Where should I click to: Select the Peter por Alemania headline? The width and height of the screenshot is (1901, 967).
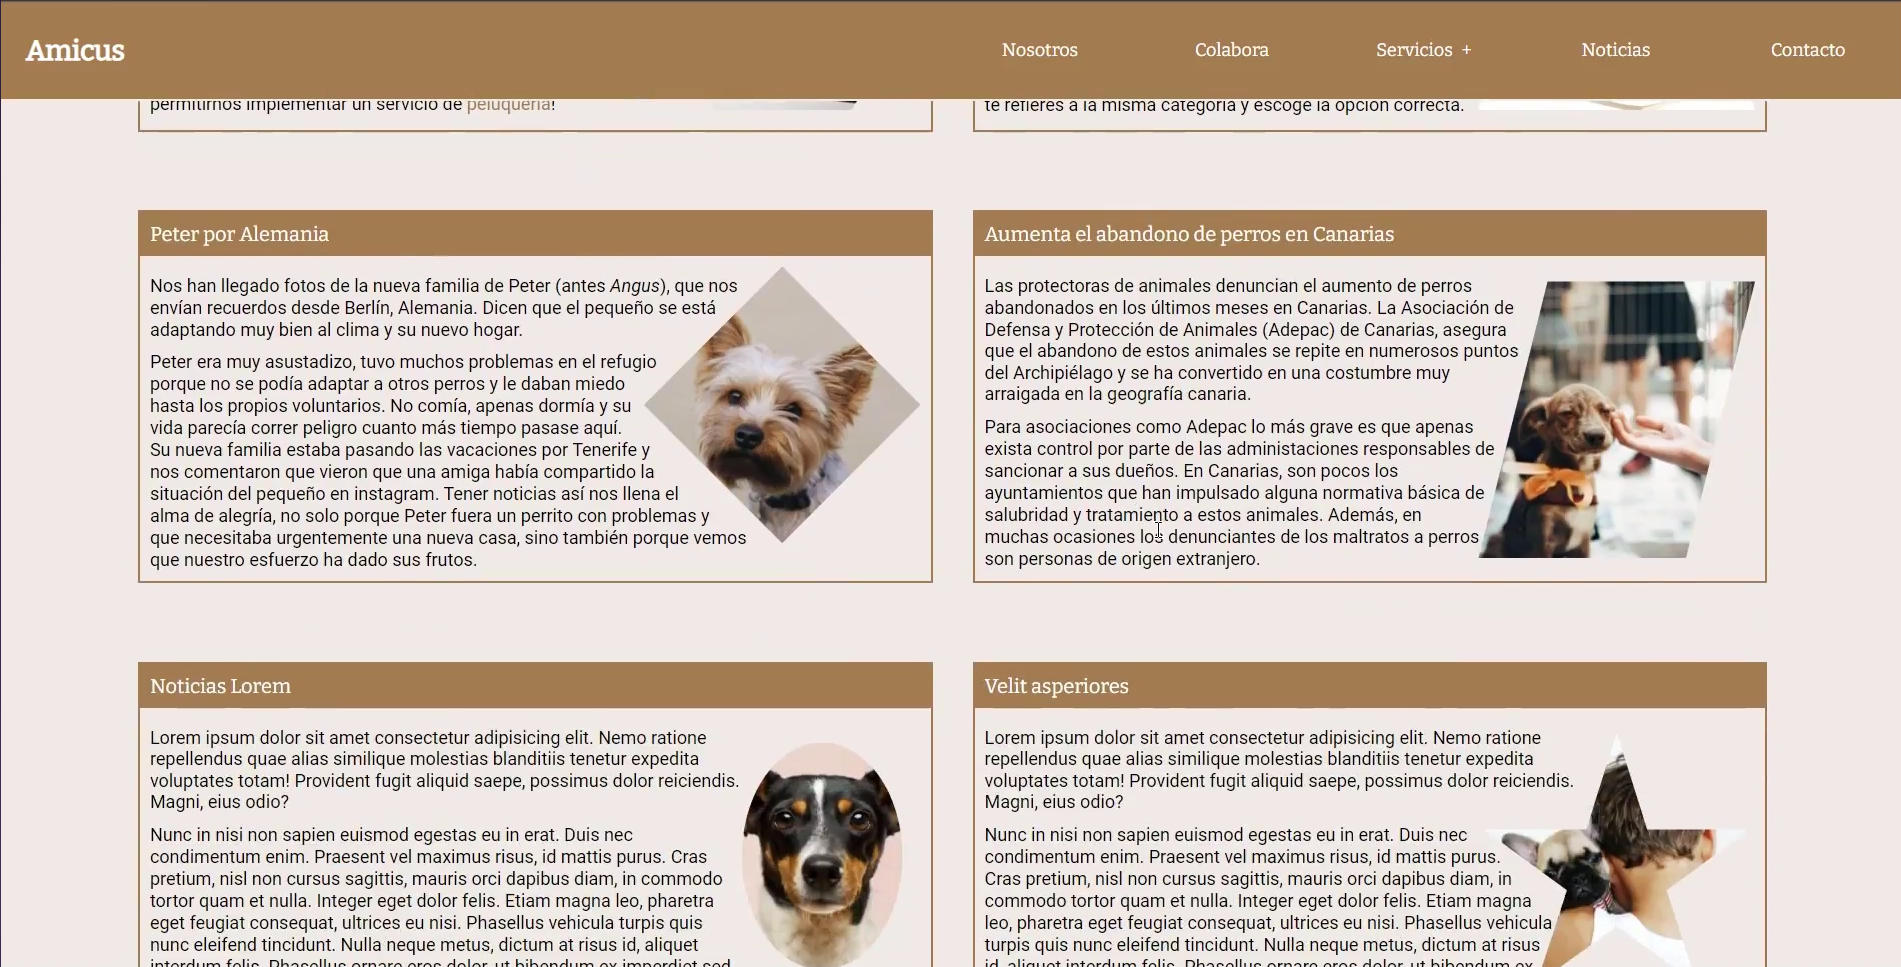click(x=239, y=234)
